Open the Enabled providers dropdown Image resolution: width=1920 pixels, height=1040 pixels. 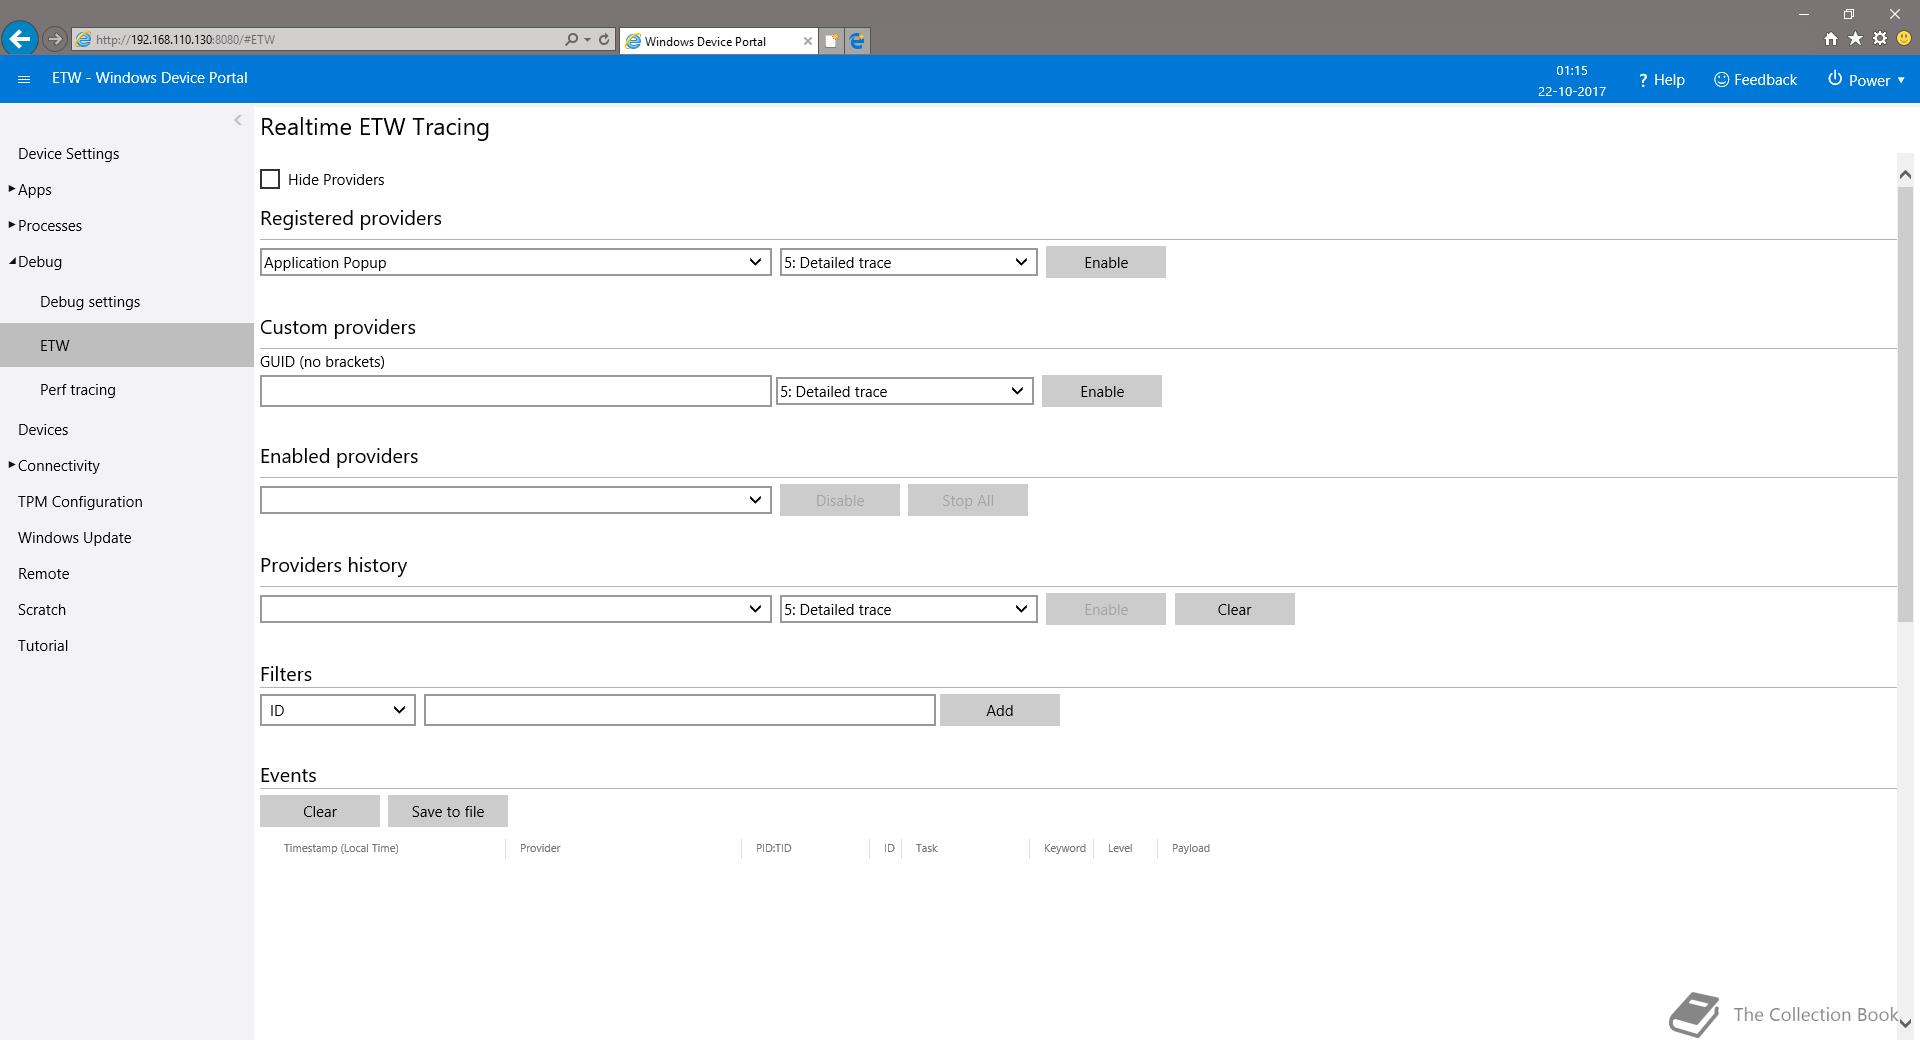click(515, 500)
